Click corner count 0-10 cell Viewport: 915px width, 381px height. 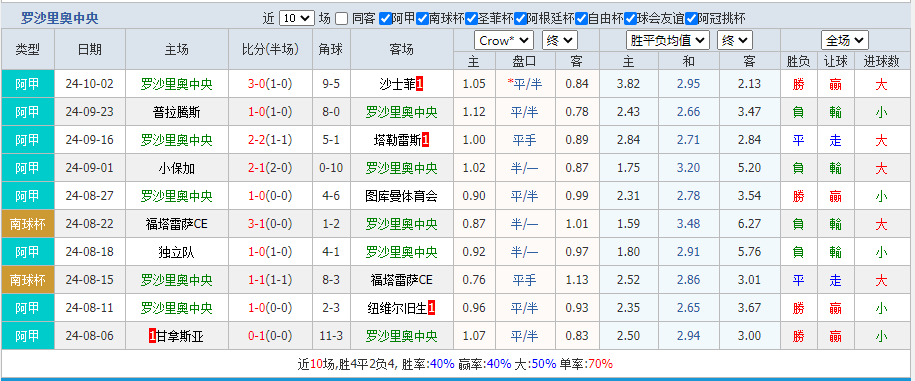tap(331, 168)
